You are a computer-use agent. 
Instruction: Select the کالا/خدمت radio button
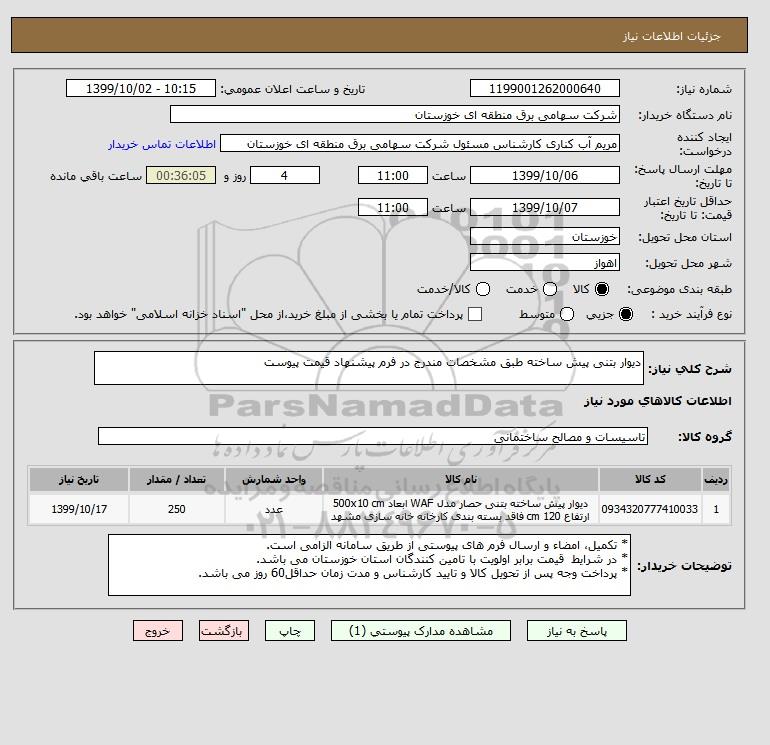click(483, 289)
